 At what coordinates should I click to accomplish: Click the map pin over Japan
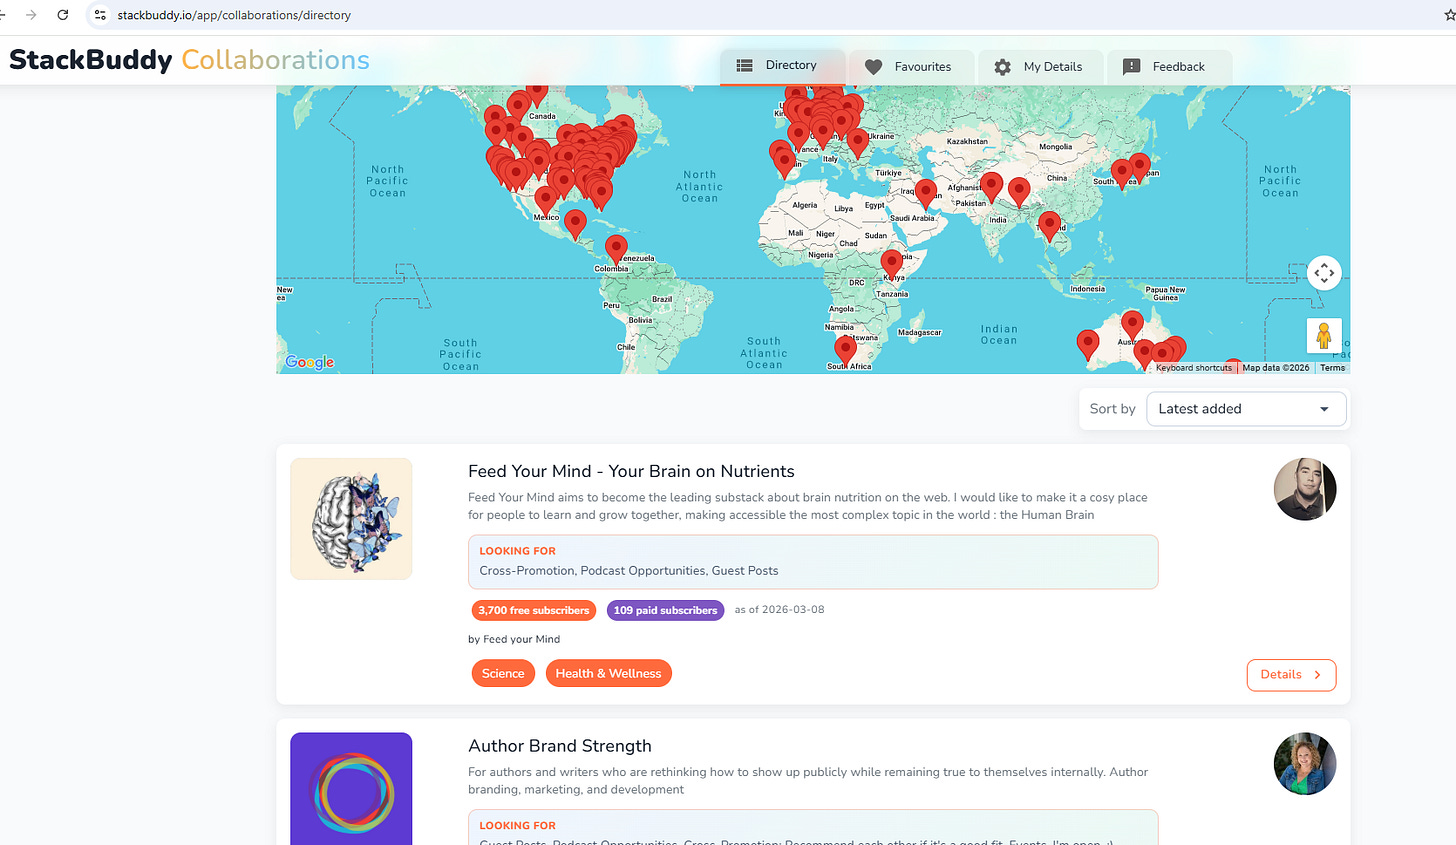tap(1139, 167)
